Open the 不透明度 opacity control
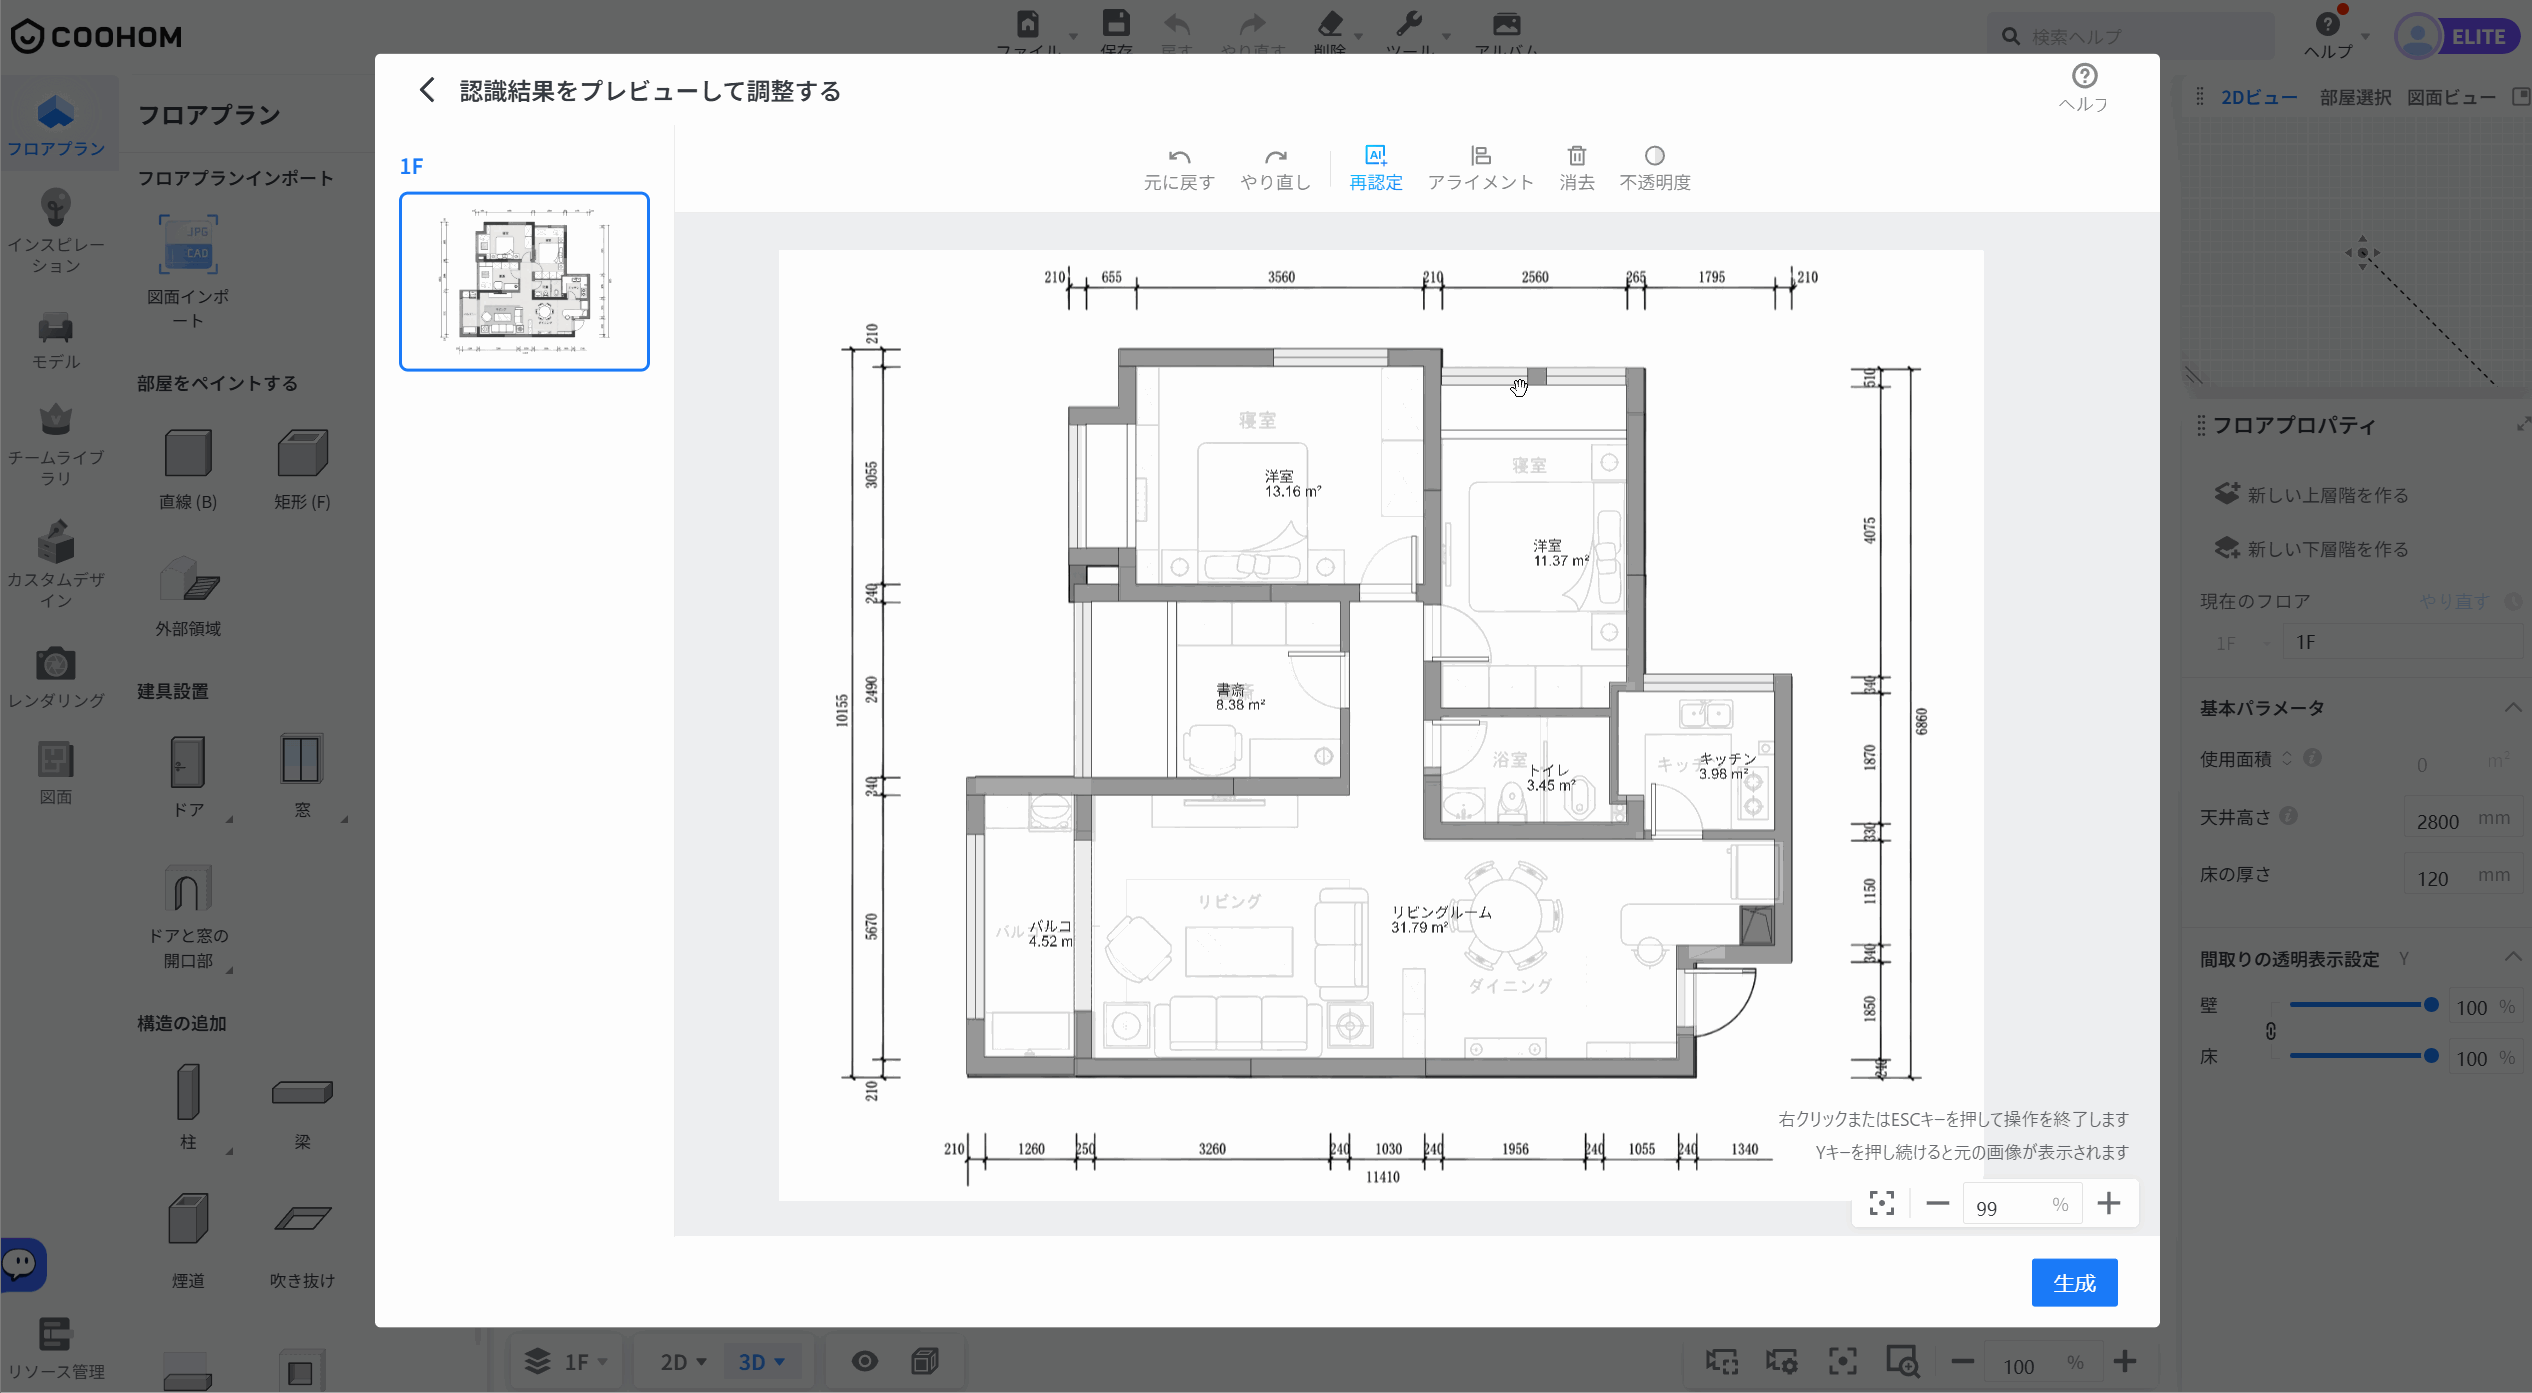Image resolution: width=2532 pixels, height=1393 pixels. click(1655, 169)
